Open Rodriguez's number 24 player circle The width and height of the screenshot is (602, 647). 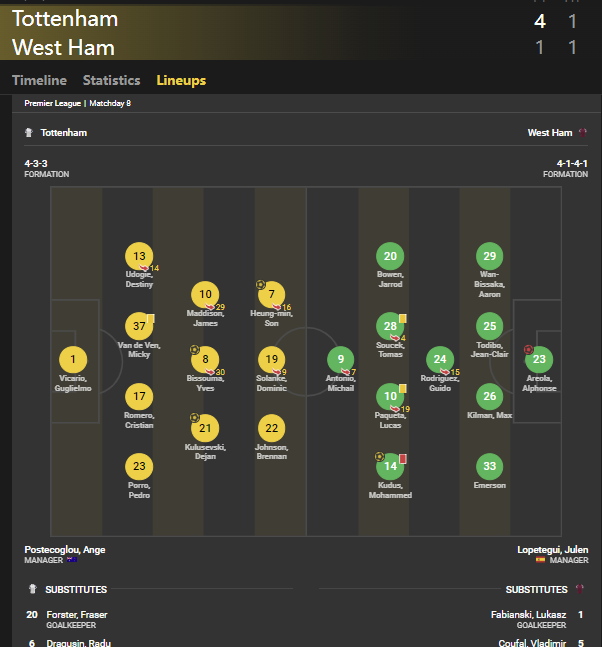tap(440, 359)
